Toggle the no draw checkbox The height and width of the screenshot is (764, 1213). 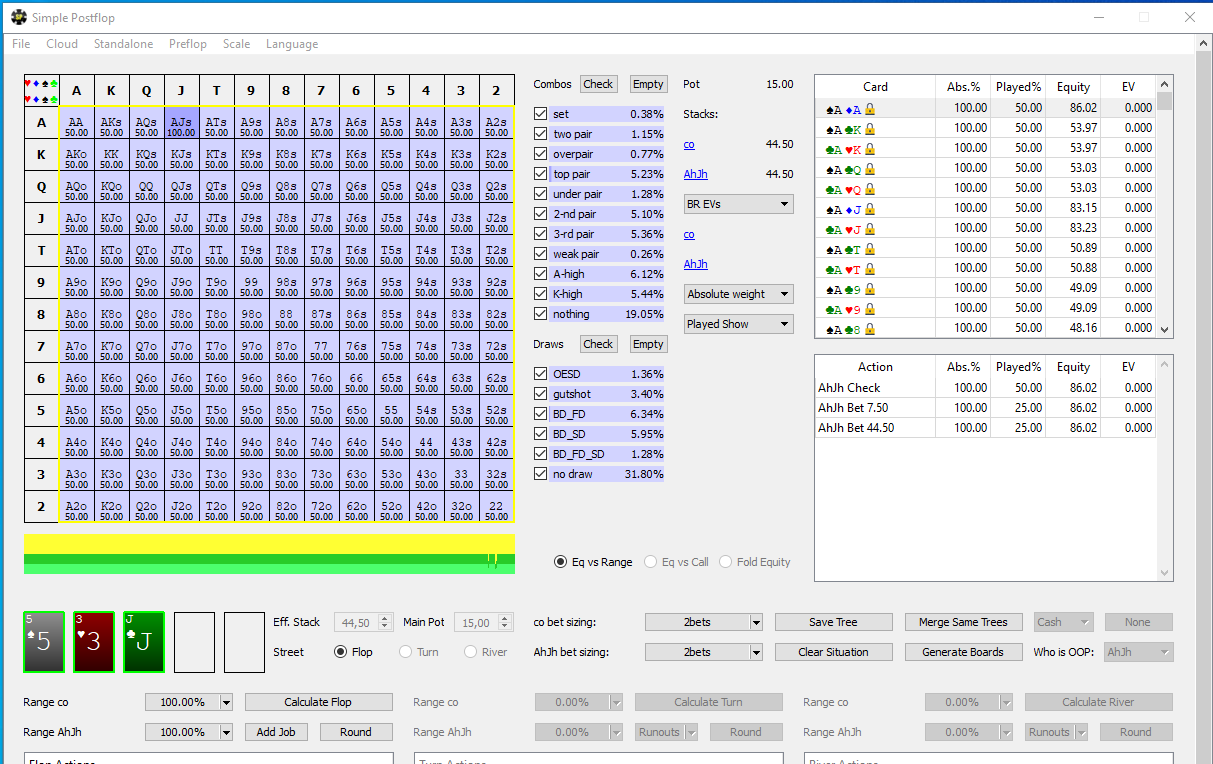(541, 474)
